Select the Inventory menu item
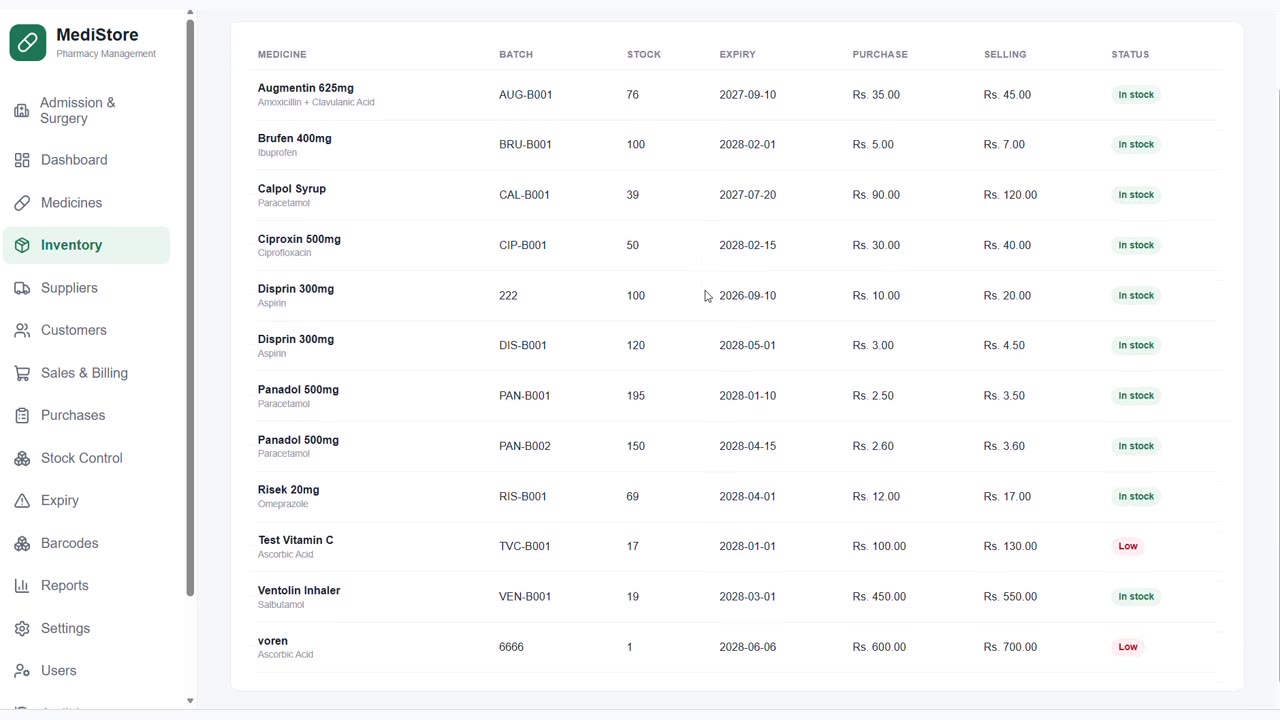1280x720 pixels. coord(87,245)
